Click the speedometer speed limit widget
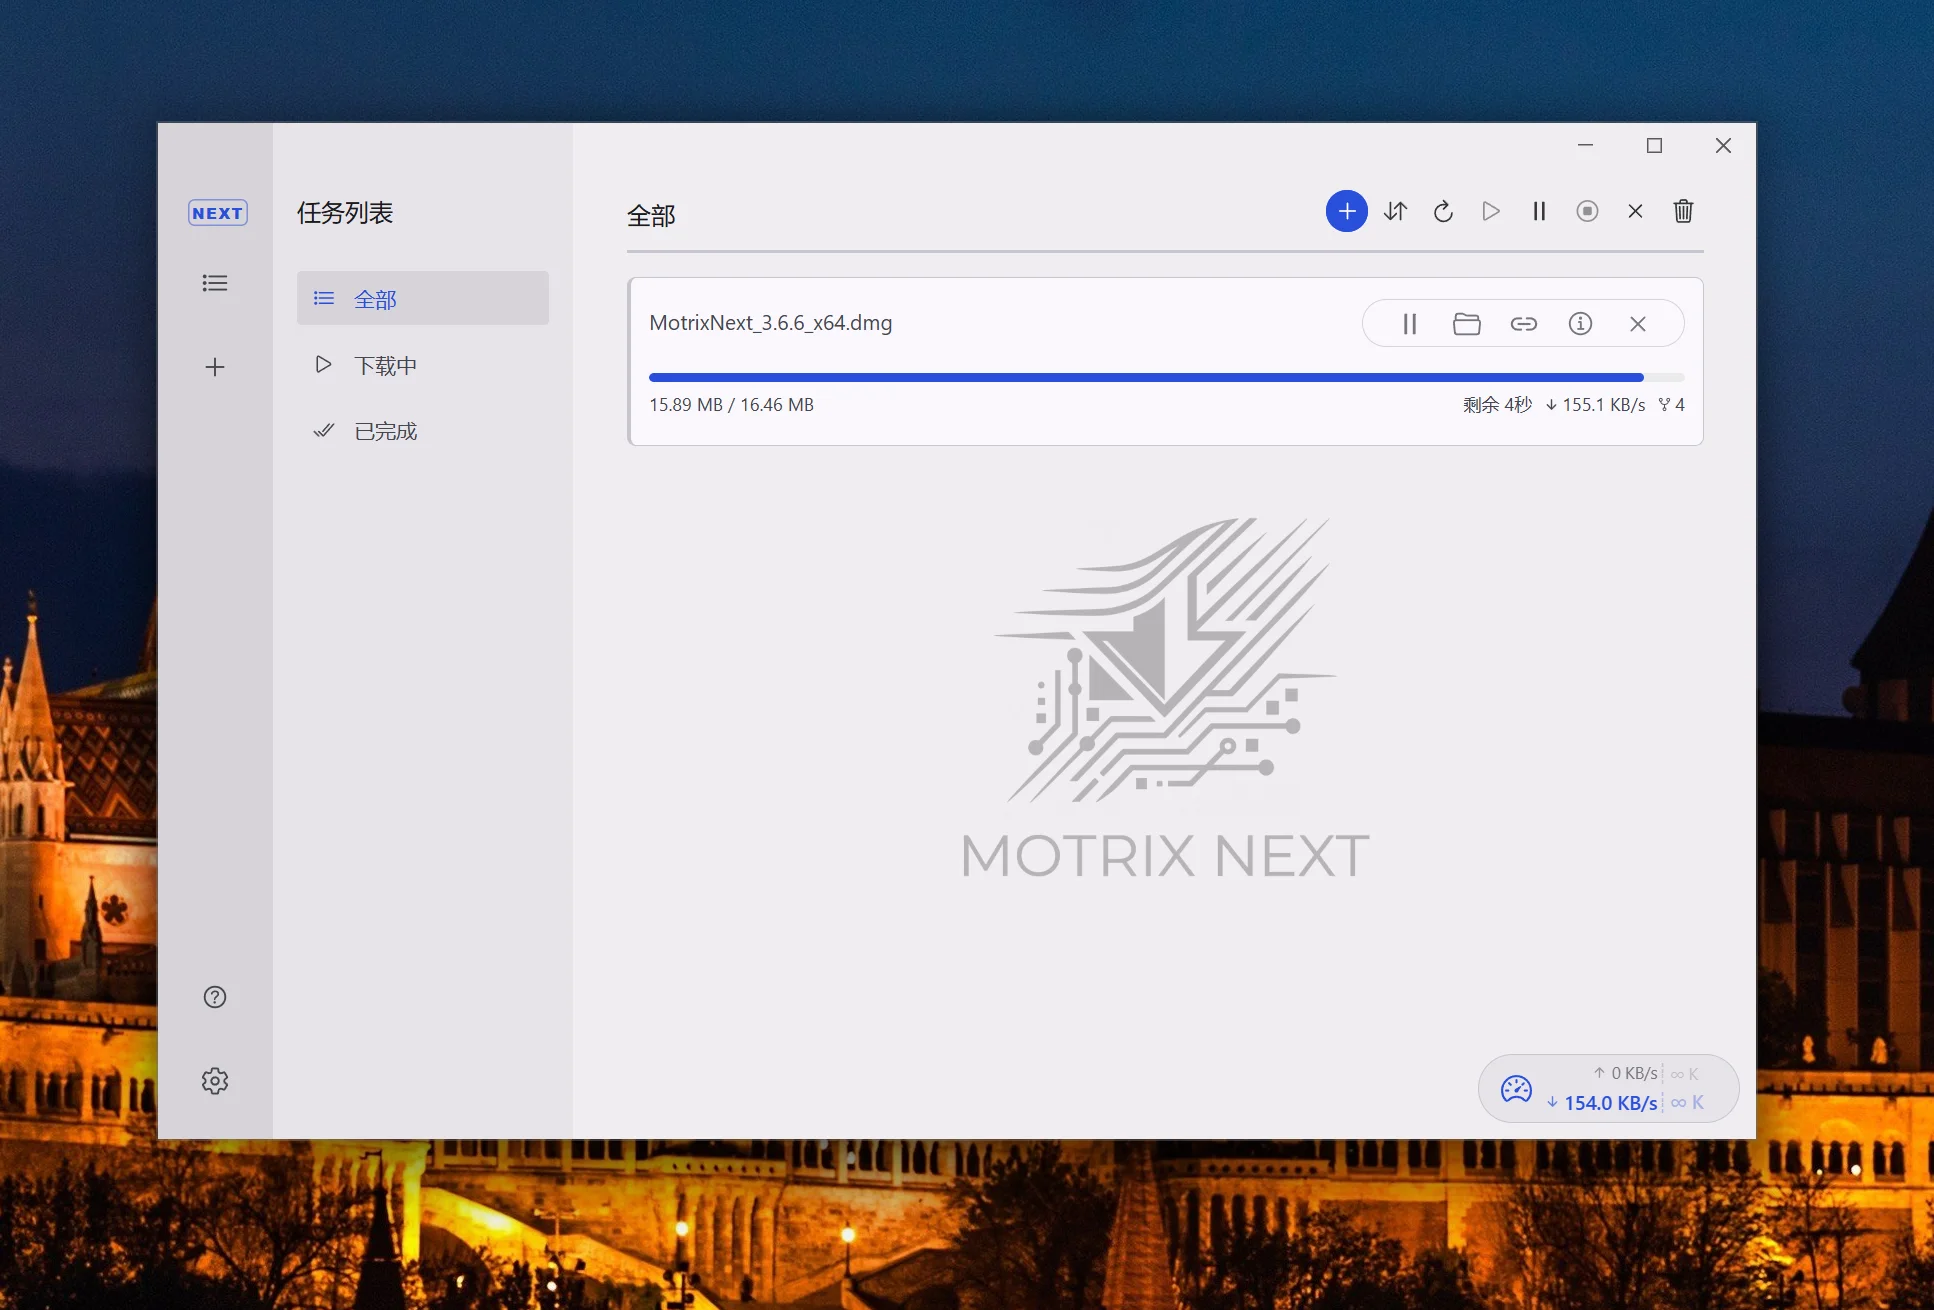Image resolution: width=1934 pixels, height=1310 pixels. 1516,1089
